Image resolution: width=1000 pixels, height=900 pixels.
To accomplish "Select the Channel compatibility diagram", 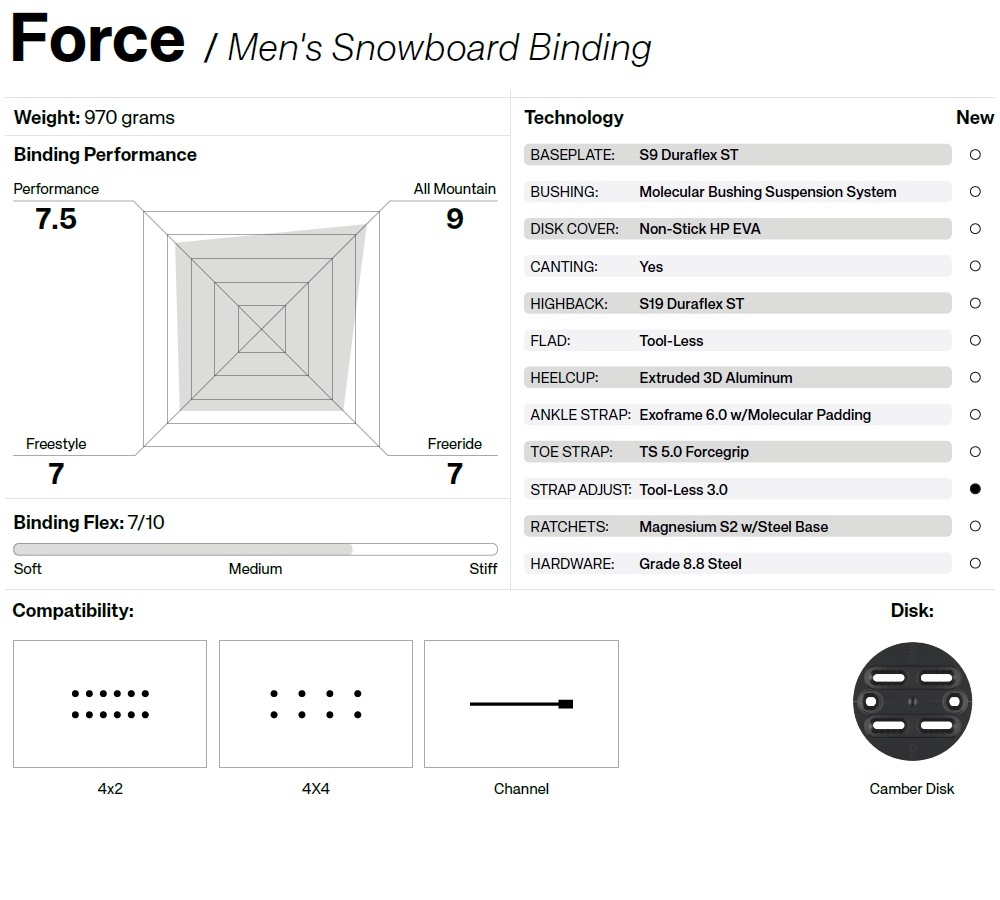I will [521, 704].
